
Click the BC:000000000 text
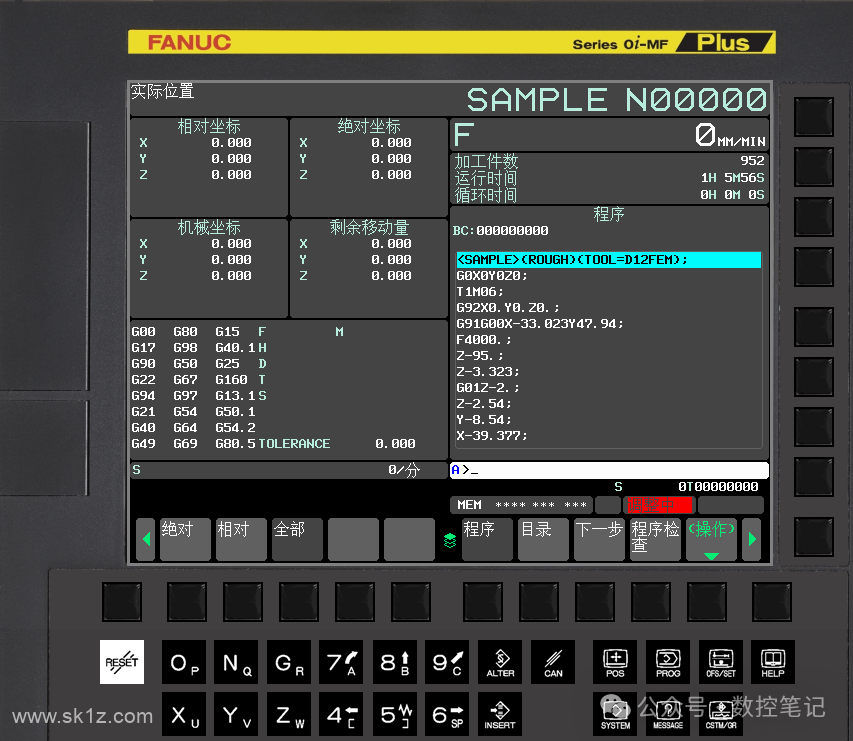[x=500, y=231]
